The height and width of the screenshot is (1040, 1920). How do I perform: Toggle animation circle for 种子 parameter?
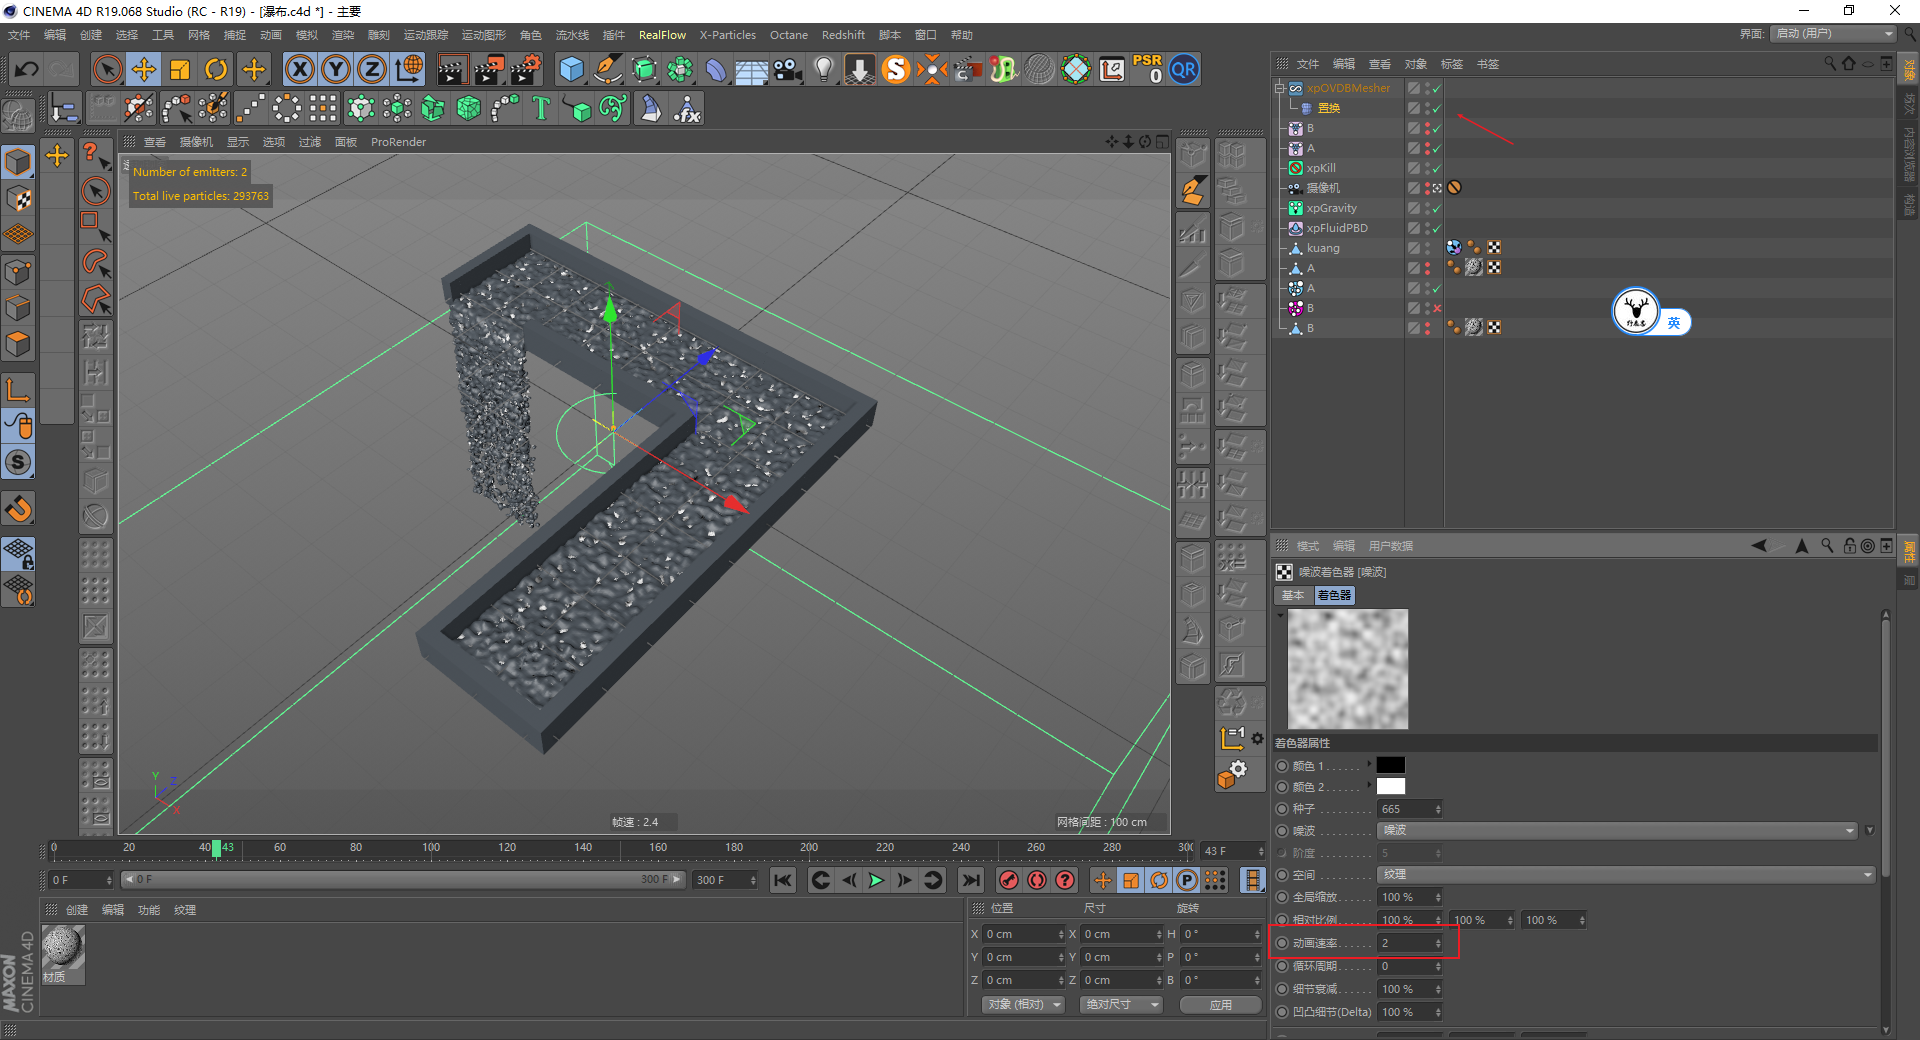point(1282,809)
